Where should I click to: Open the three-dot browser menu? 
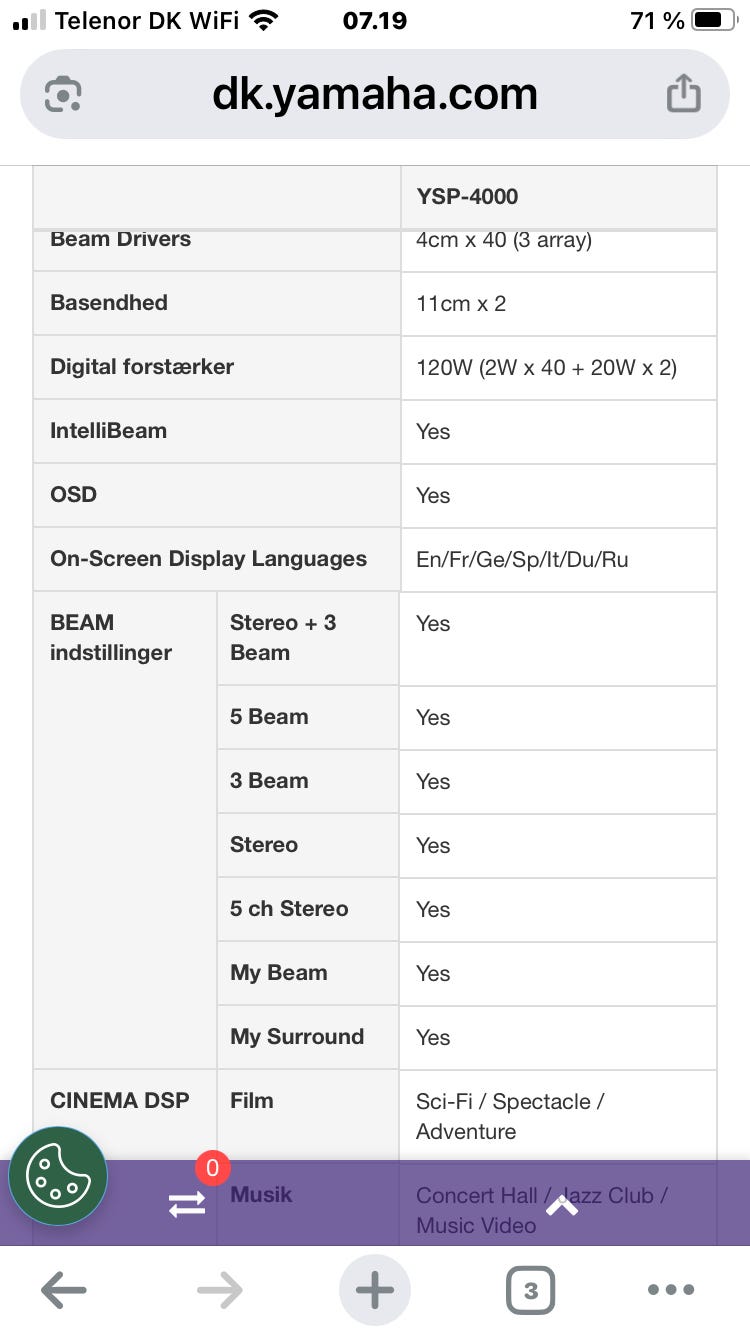pyautogui.click(x=672, y=1290)
